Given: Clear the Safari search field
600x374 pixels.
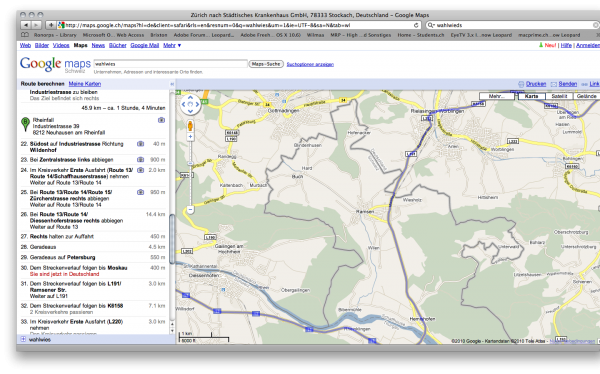Looking at the screenshot, I should point(596,25).
